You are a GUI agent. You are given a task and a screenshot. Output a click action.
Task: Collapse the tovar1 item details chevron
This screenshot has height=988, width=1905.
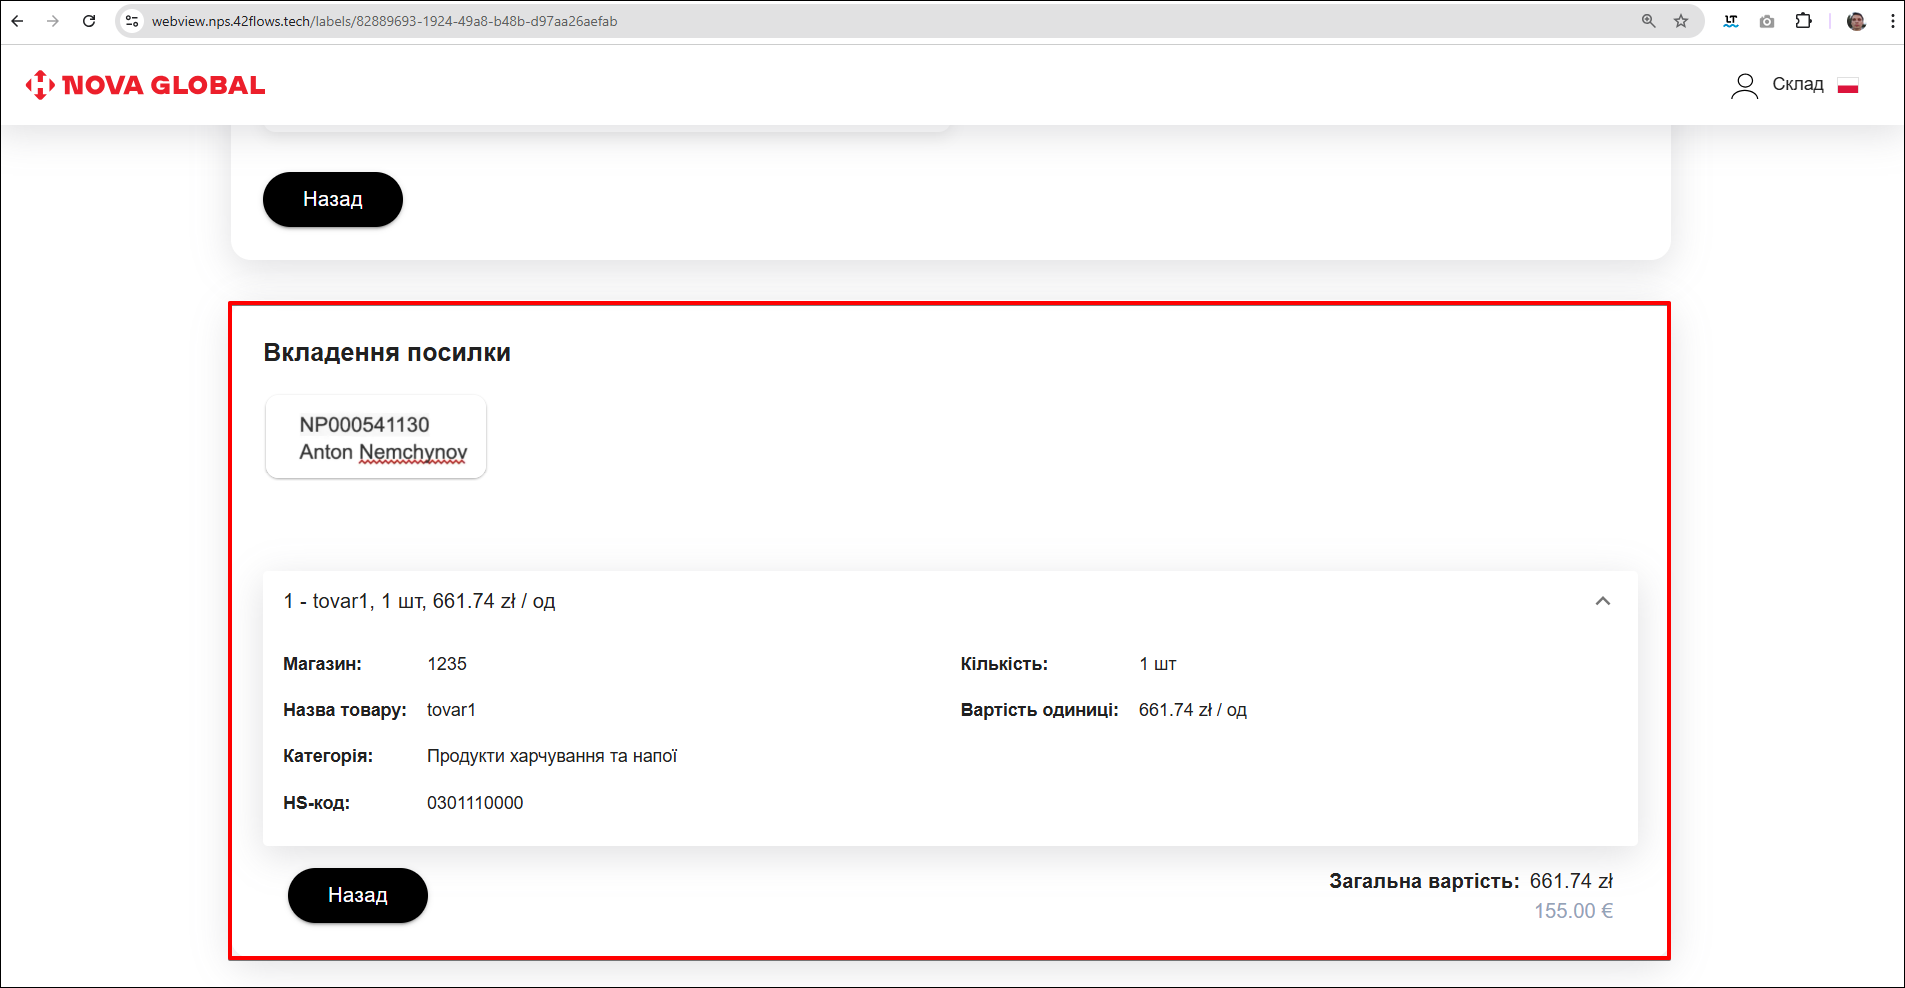click(x=1602, y=601)
